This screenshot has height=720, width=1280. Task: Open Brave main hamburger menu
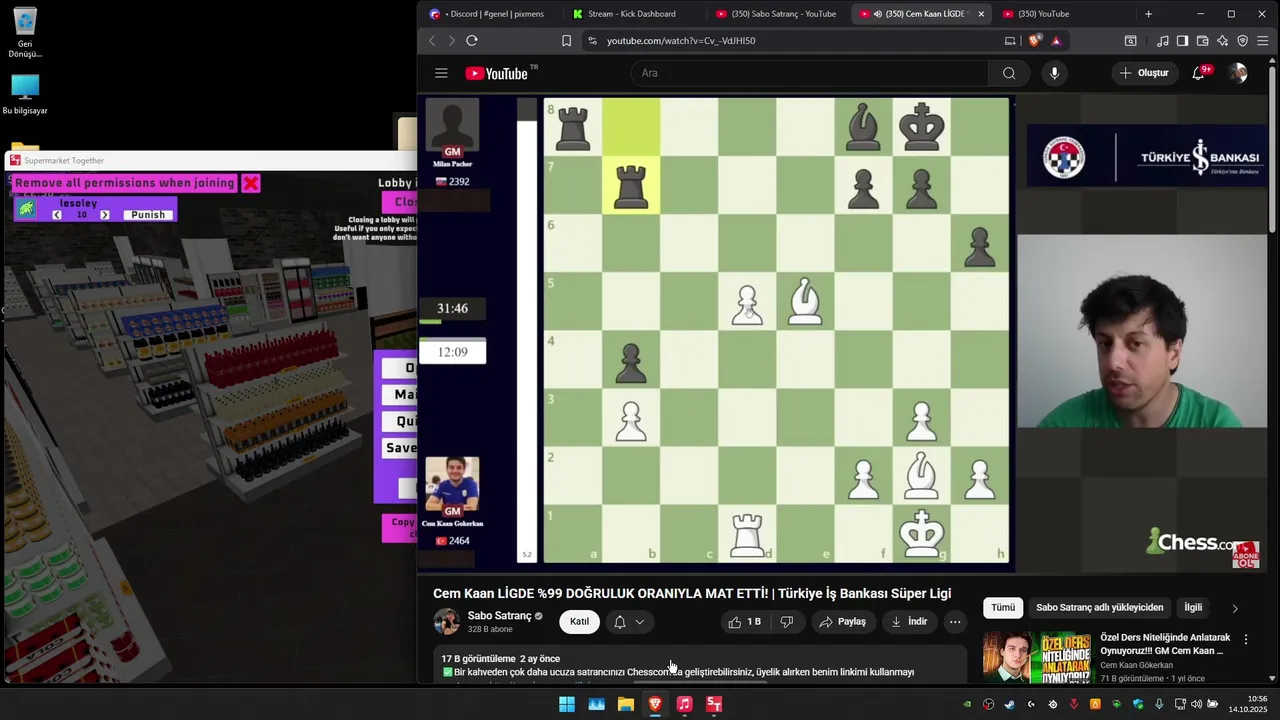coord(1263,41)
